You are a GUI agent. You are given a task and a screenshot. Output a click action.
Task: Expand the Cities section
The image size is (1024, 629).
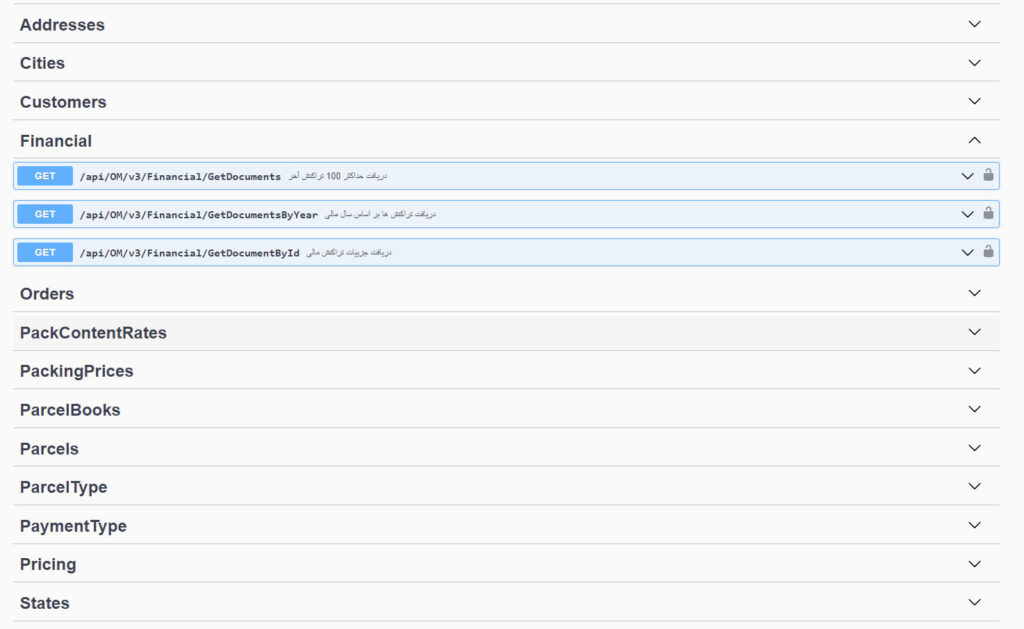(x=974, y=63)
